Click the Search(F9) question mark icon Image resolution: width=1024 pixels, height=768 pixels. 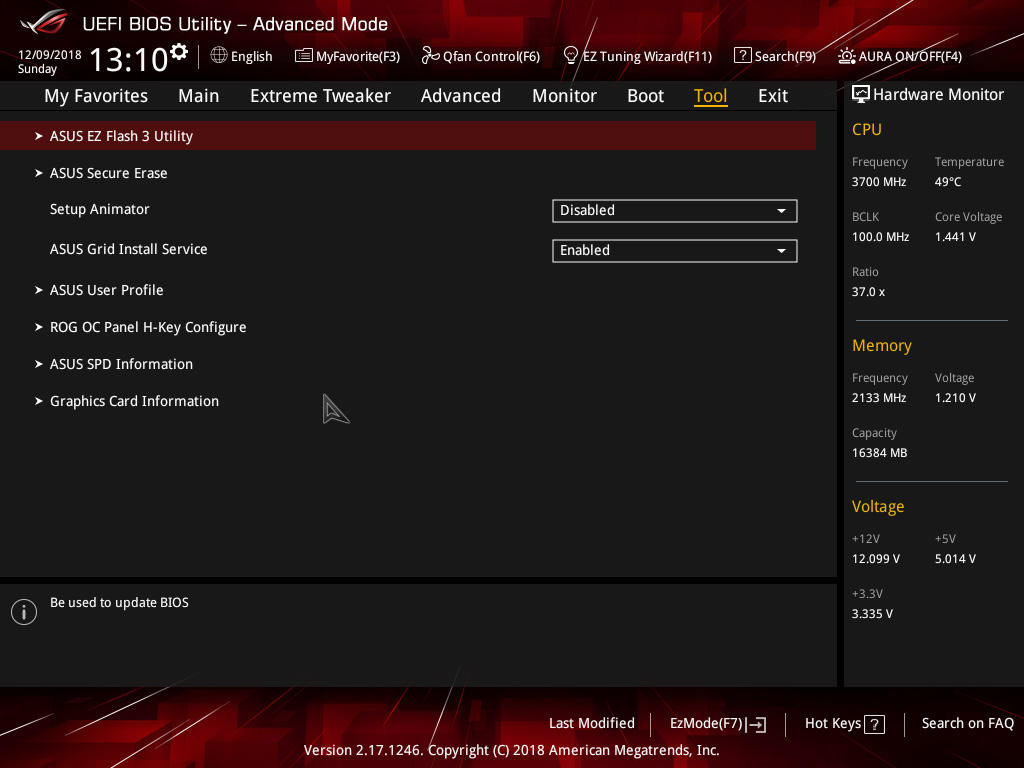743,56
